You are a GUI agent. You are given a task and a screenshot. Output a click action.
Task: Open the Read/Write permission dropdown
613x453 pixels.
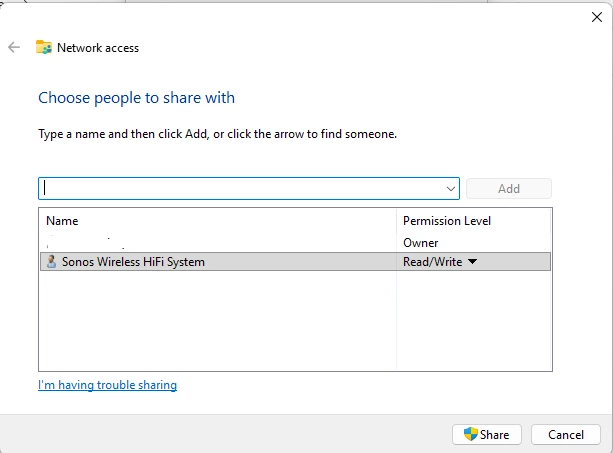click(472, 262)
